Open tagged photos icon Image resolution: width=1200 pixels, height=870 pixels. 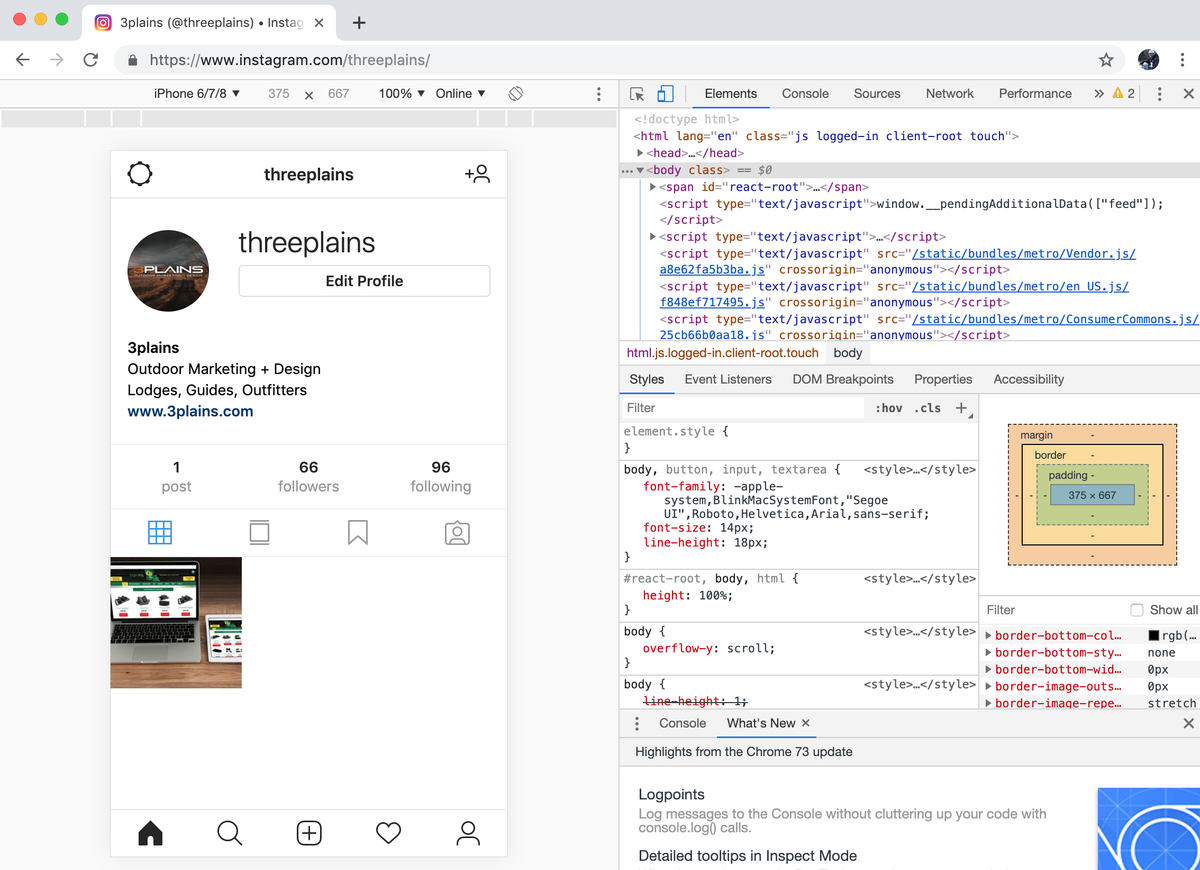457,532
